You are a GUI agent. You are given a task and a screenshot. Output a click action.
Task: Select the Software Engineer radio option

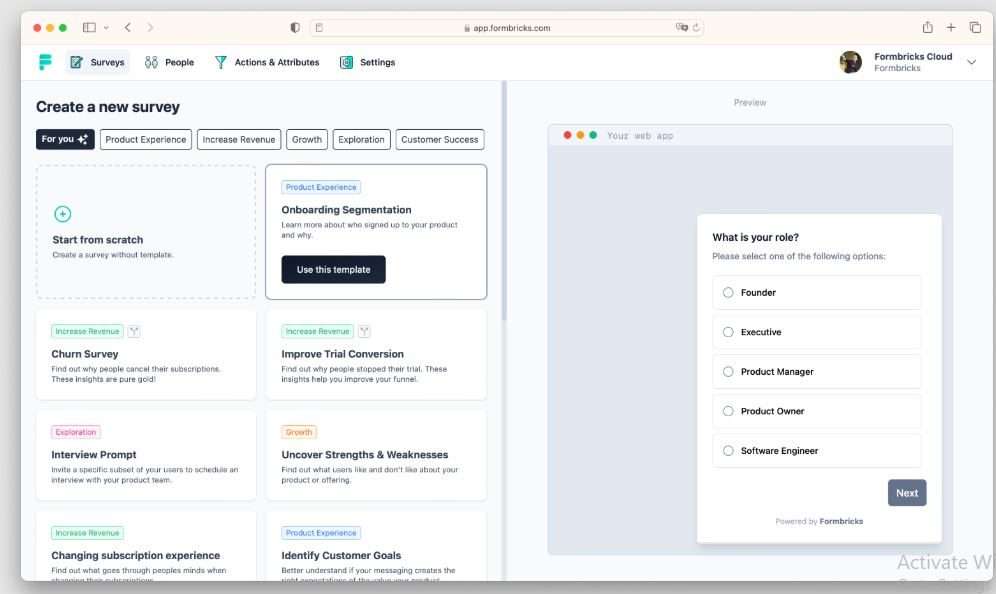728,450
